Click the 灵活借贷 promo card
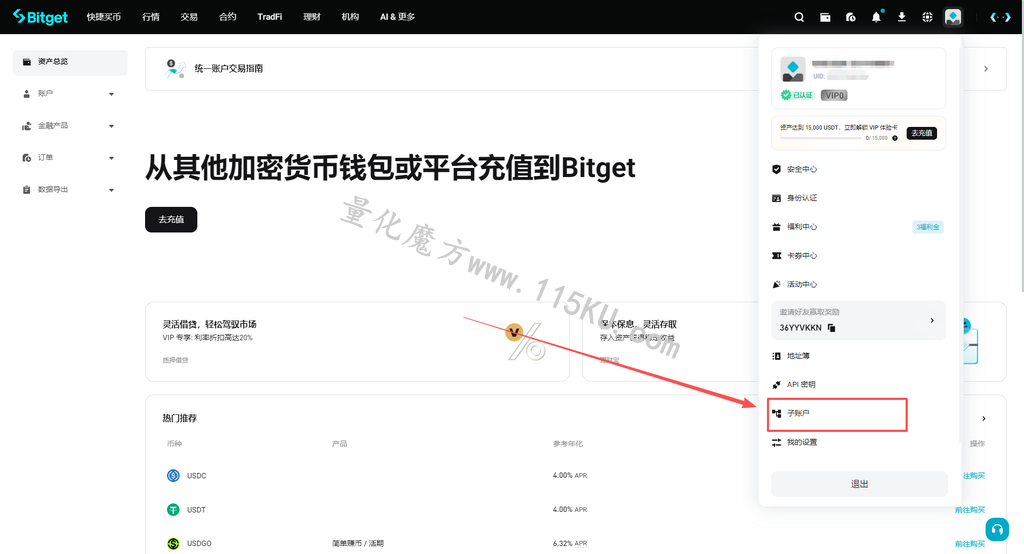This screenshot has height=554, width=1024. coord(357,342)
